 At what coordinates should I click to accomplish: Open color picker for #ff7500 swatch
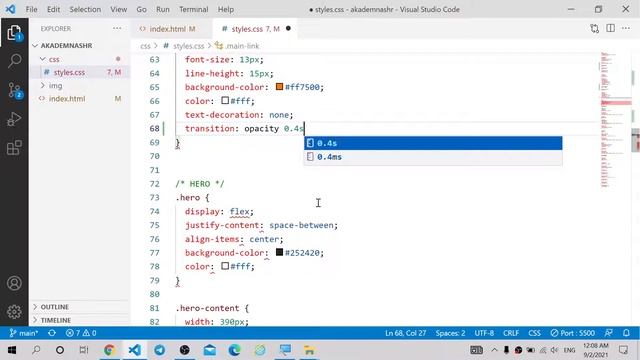point(279,87)
